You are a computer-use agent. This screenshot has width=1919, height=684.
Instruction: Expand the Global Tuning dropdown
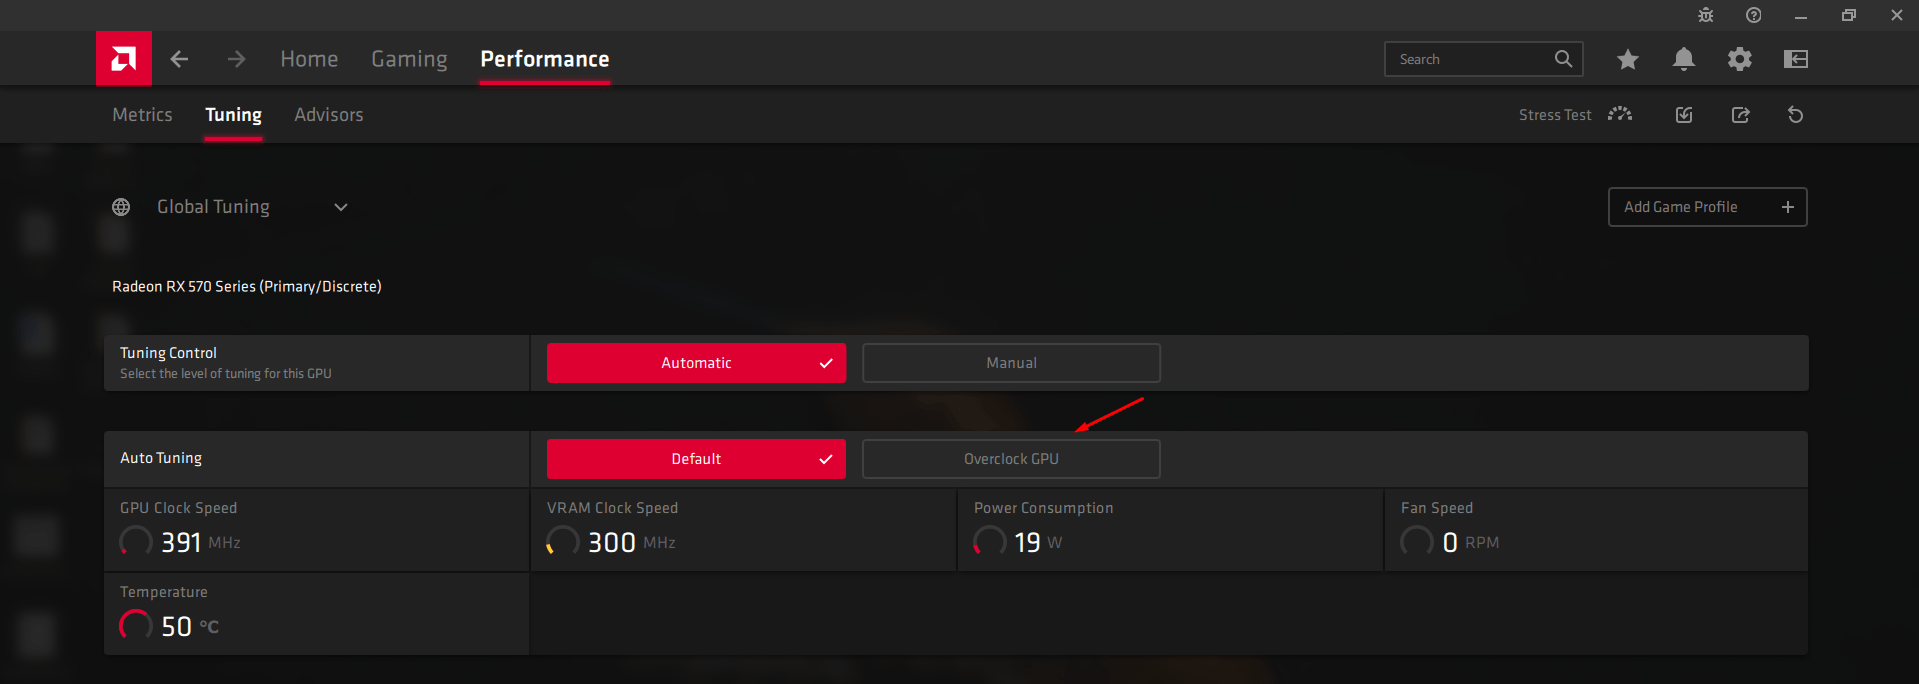coord(341,207)
